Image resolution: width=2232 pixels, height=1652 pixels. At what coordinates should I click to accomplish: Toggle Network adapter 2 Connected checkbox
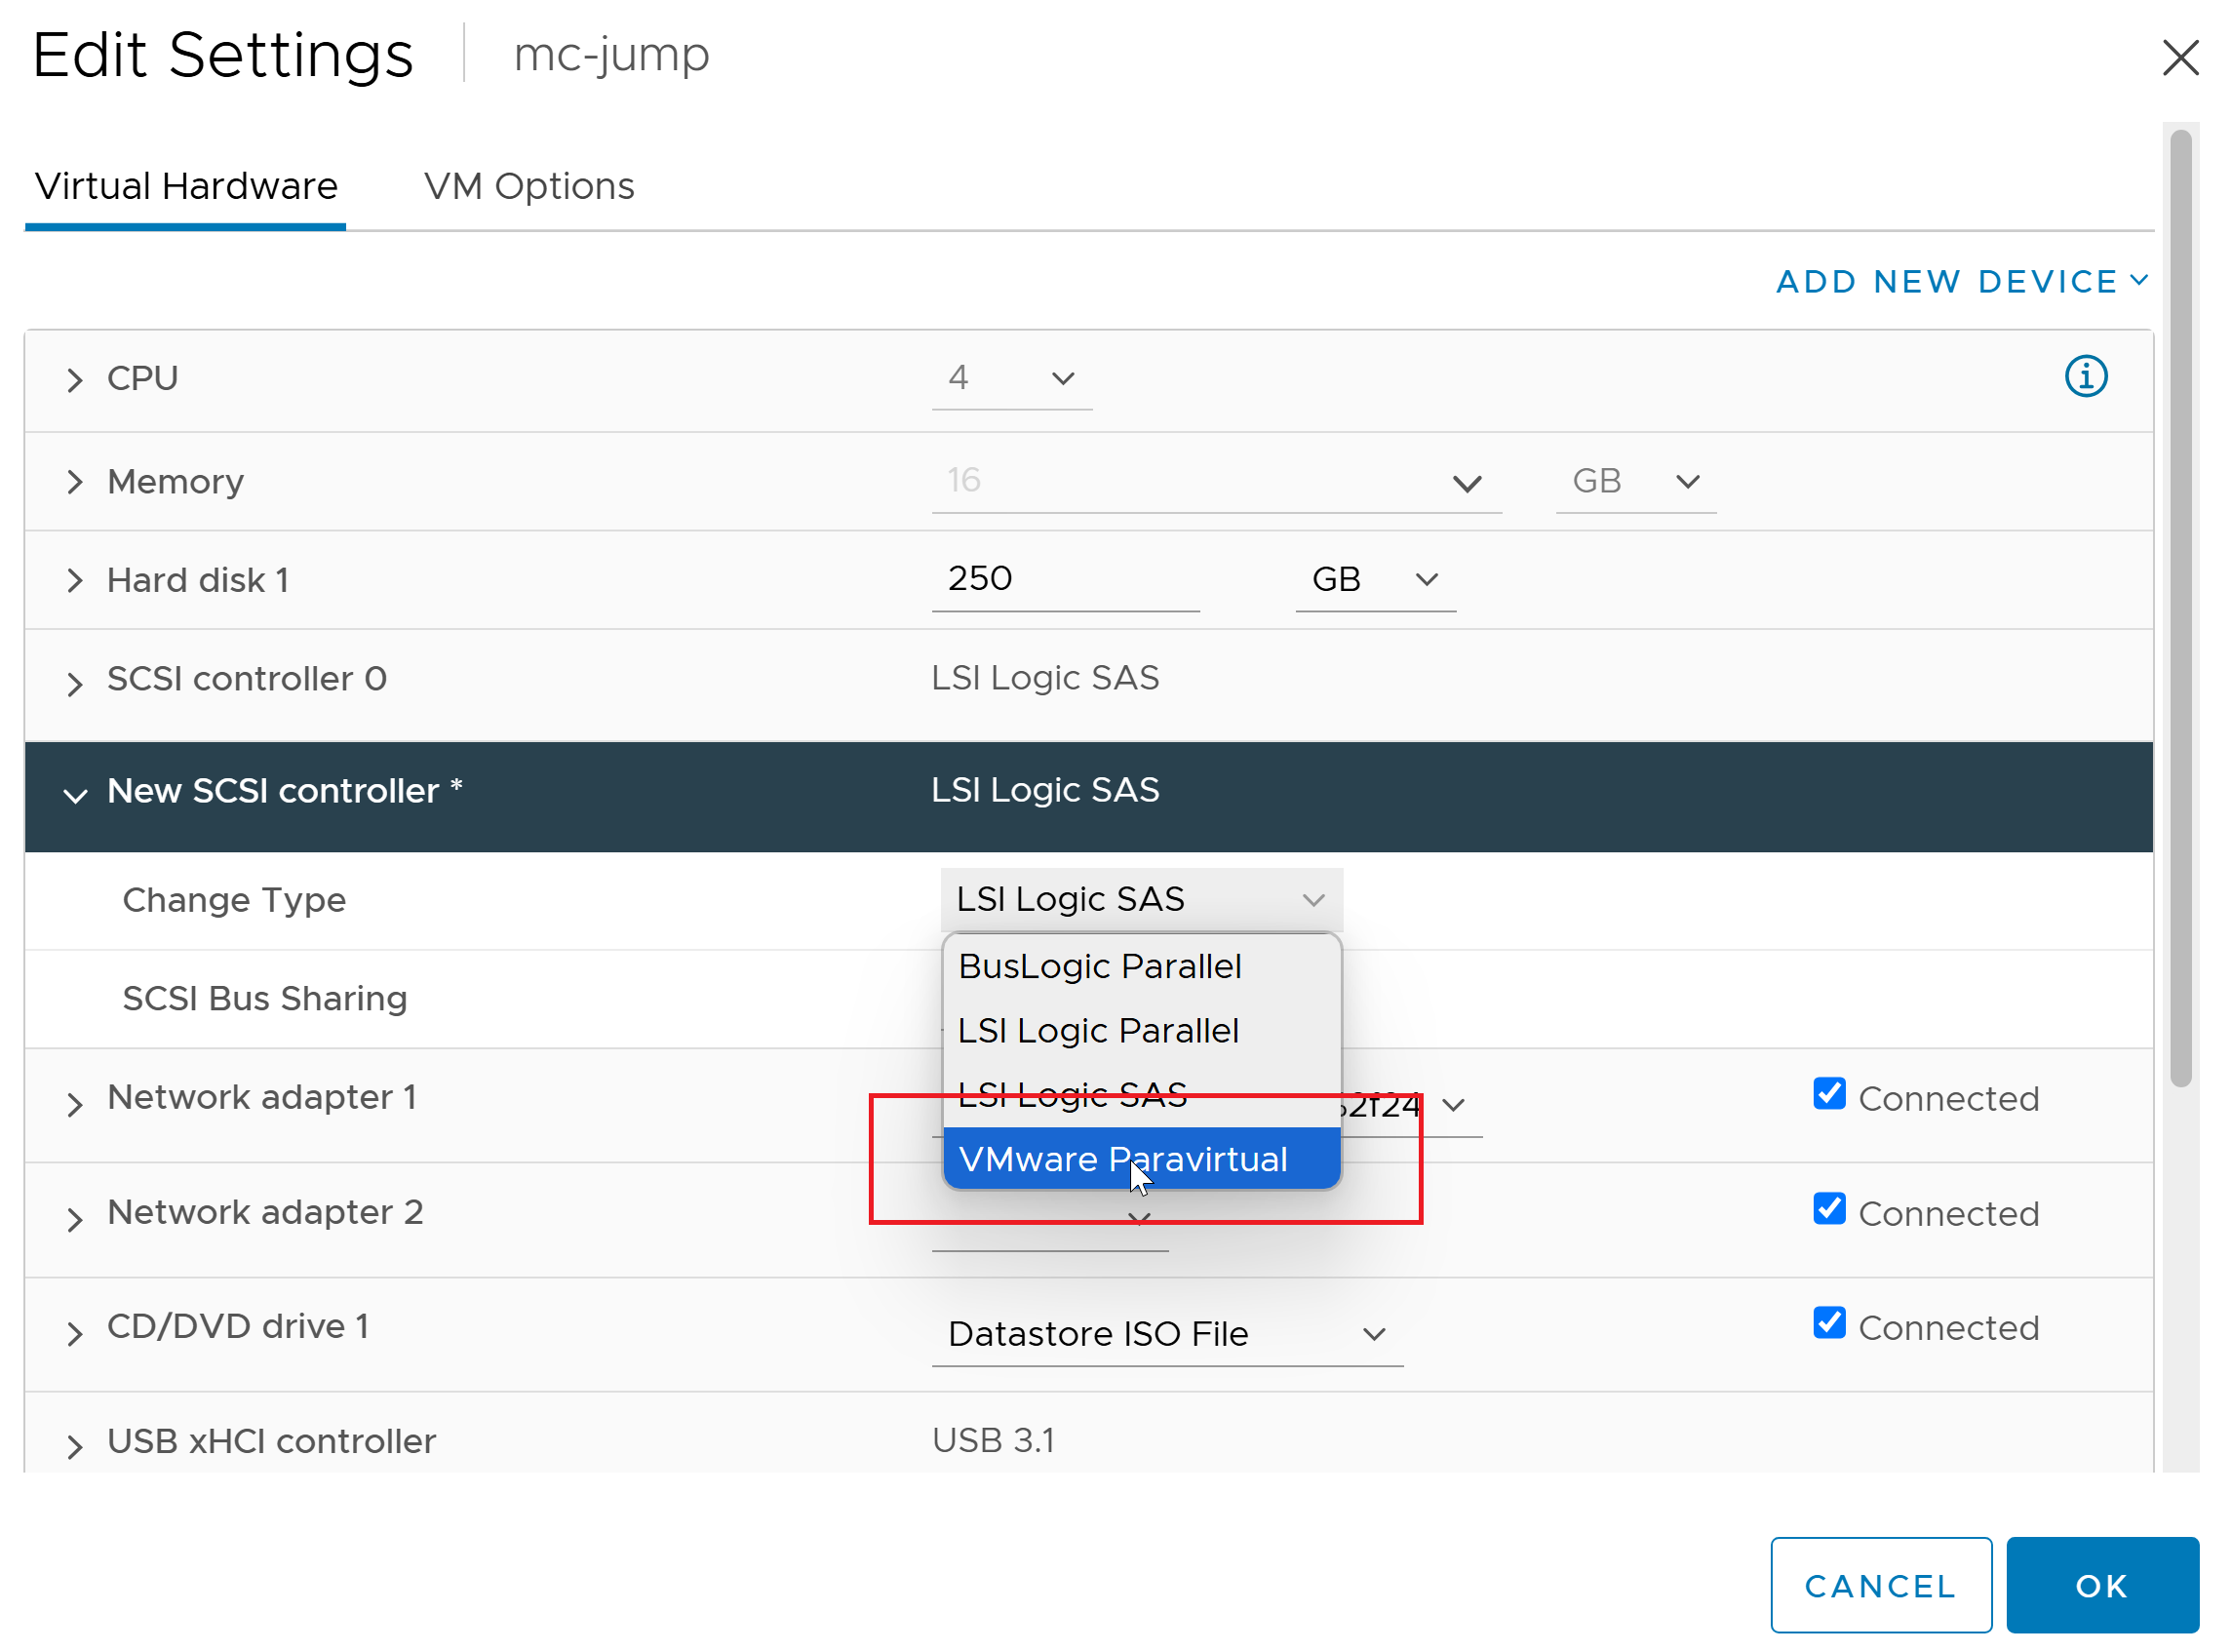coord(1829,1208)
